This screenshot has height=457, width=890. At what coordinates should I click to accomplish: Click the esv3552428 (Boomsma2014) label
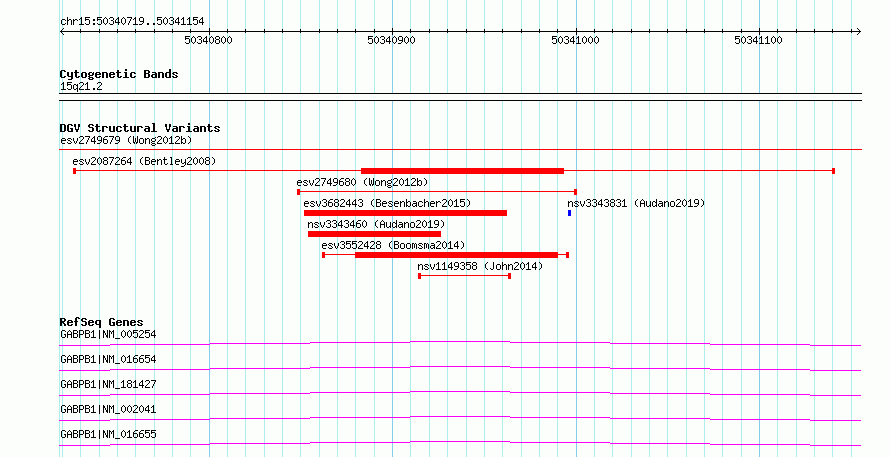(x=393, y=245)
